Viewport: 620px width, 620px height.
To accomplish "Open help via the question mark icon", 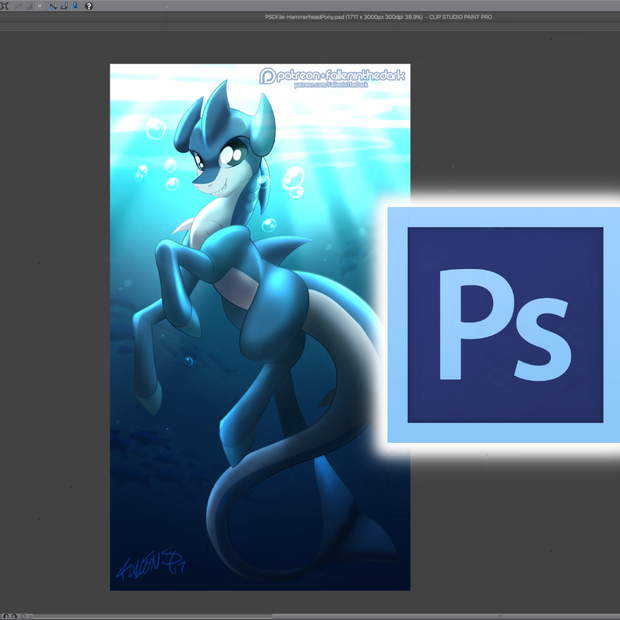I will [89, 6].
